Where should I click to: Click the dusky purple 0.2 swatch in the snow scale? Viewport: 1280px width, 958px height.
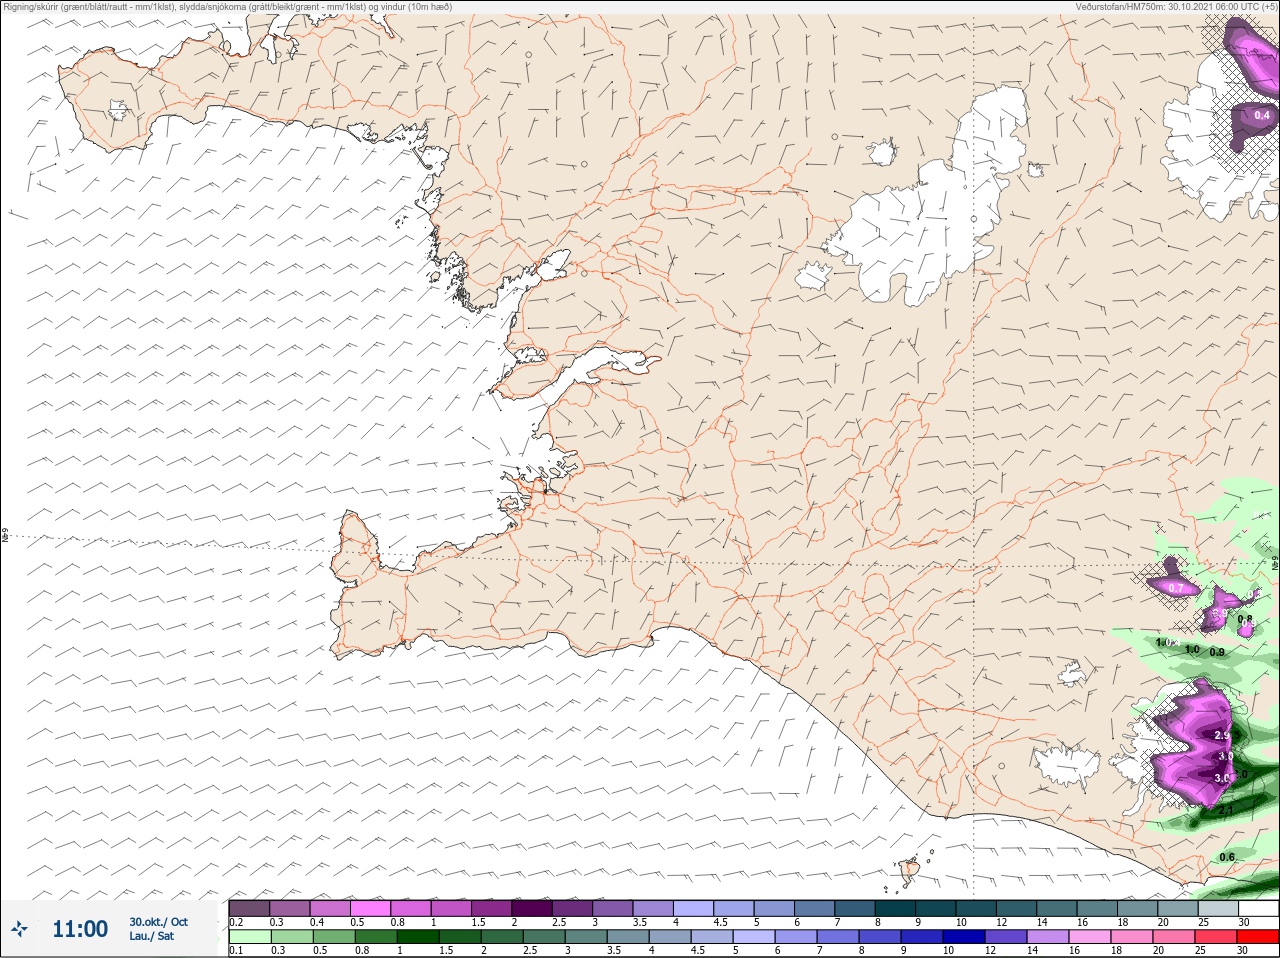coord(250,908)
